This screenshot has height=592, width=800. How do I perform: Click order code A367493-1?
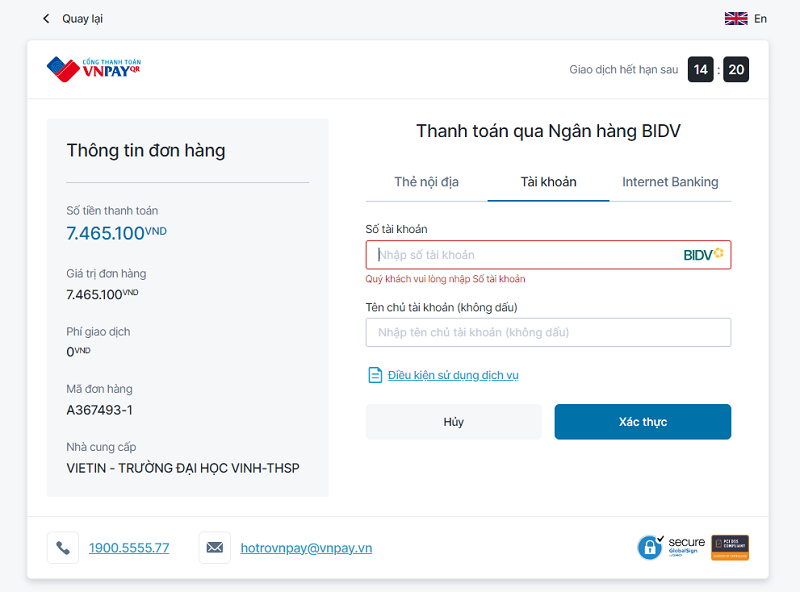coord(99,410)
